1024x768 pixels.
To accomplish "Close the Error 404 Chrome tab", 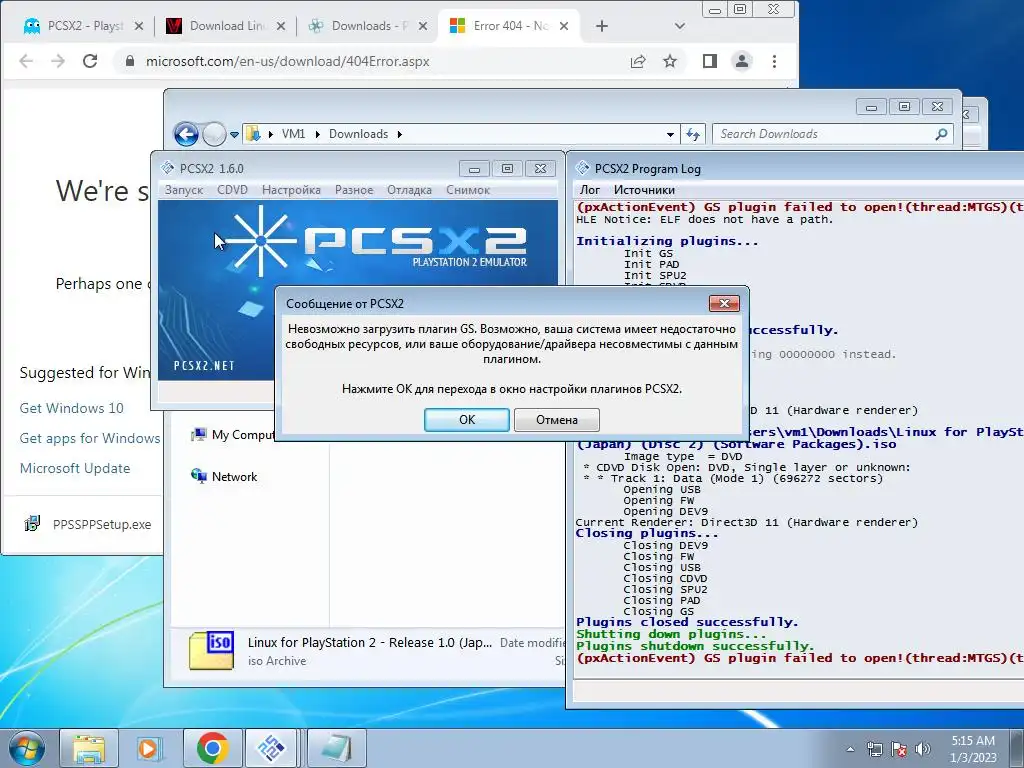I will [x=564, y=26].
